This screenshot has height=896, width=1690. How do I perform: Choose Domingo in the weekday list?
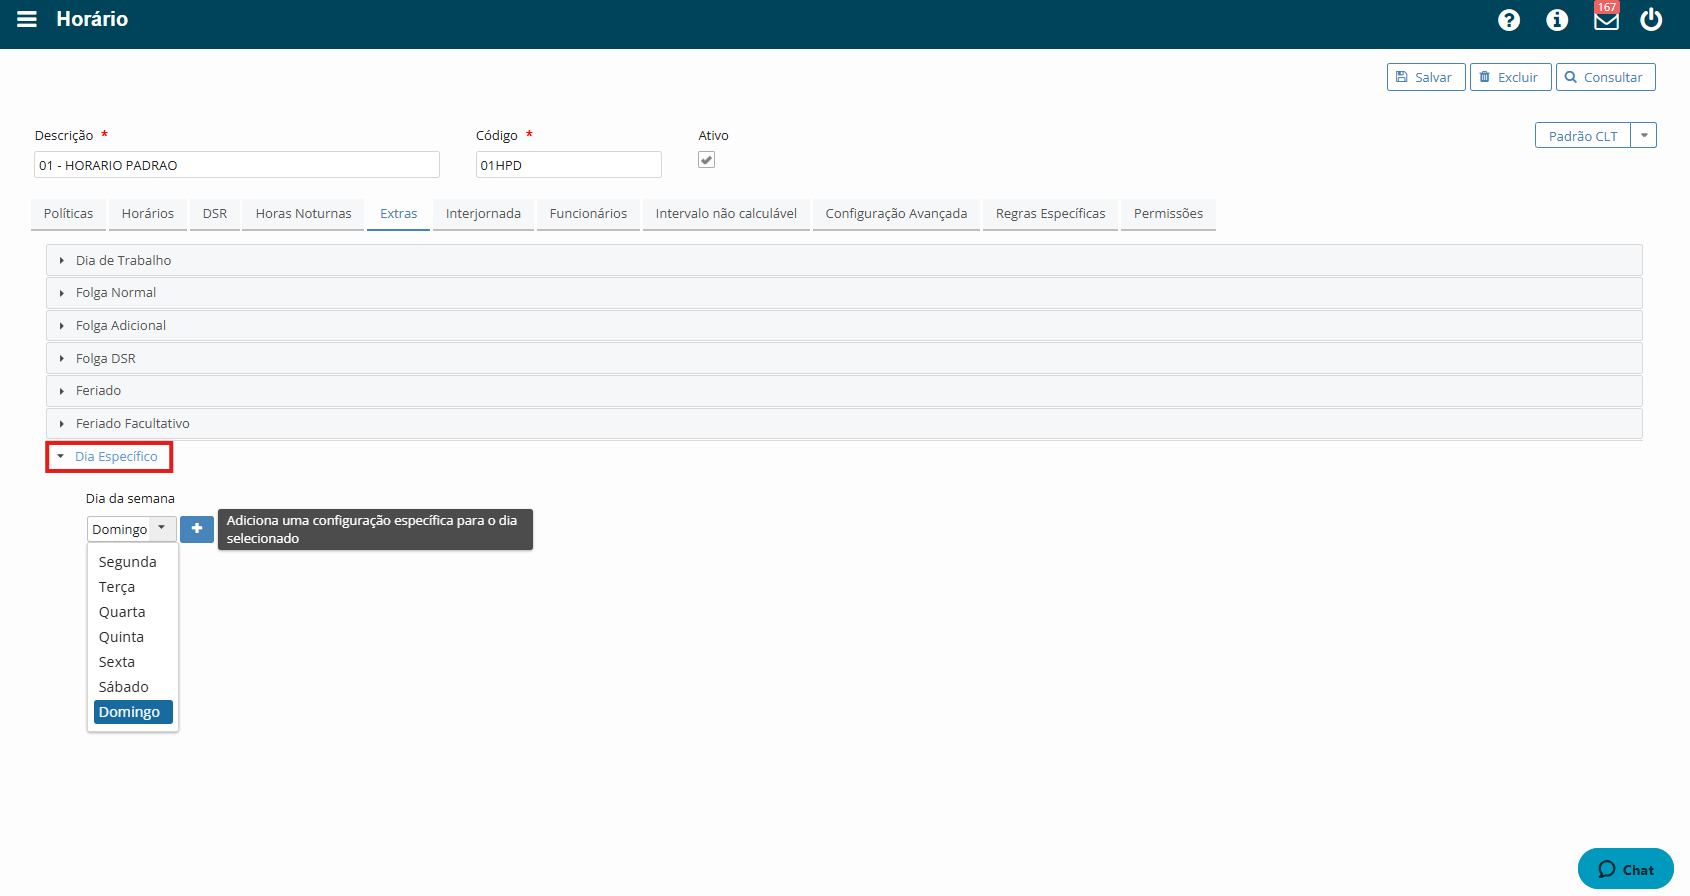(x=133, y=712)
